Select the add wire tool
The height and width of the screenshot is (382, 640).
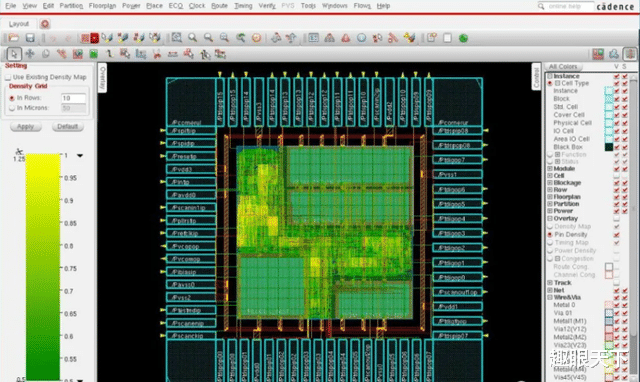click(x=109, y=54)
